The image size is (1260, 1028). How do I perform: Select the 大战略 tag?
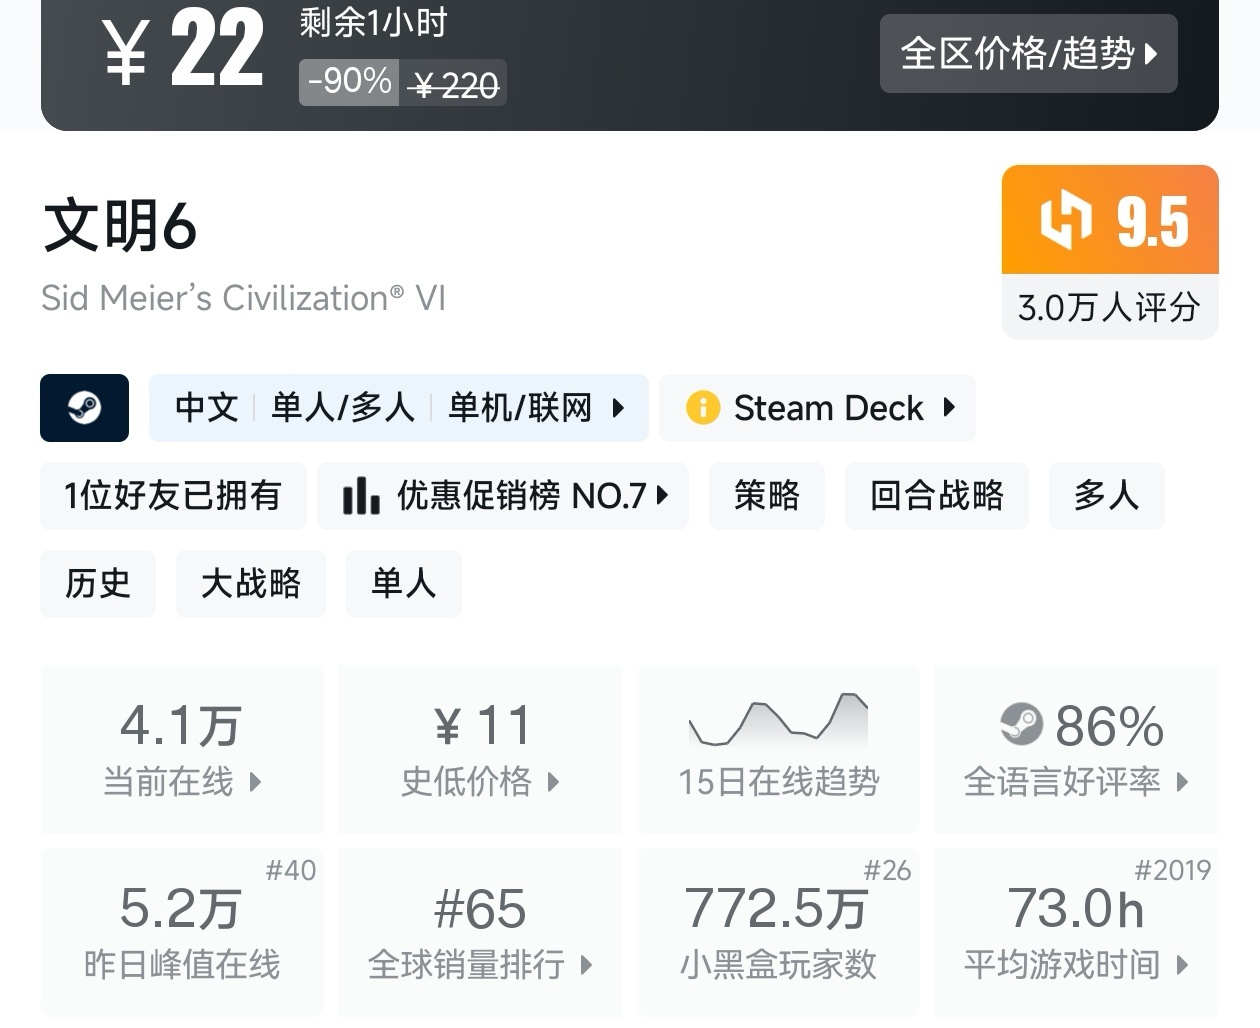pyautogui.click(x=251, y=584)
